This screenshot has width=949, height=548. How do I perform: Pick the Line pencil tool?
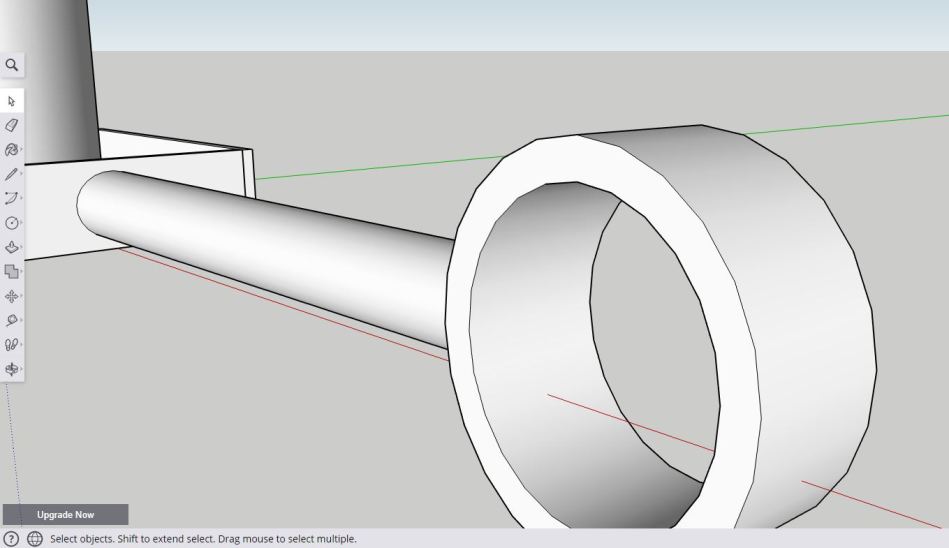(x=12, y=174)
